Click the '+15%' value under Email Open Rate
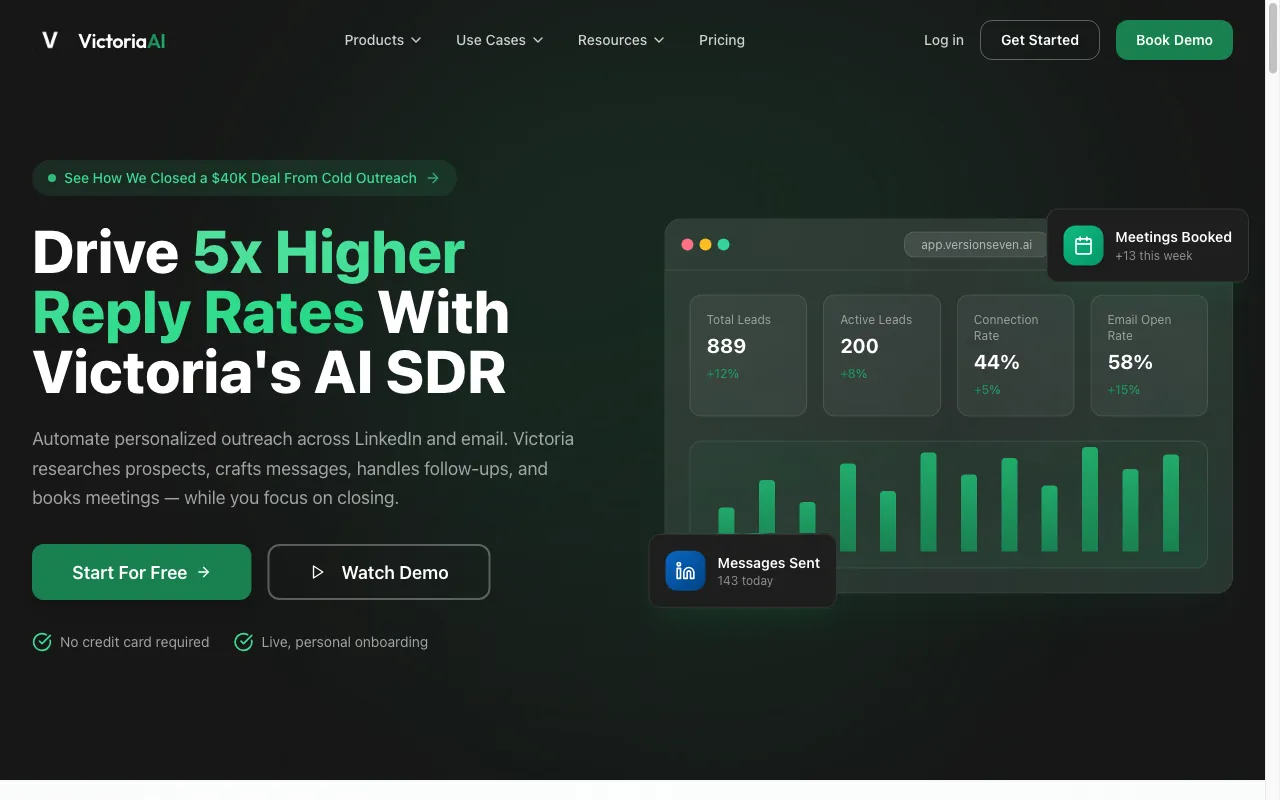Screen dimensions: 1280x800 (1124, 390)
